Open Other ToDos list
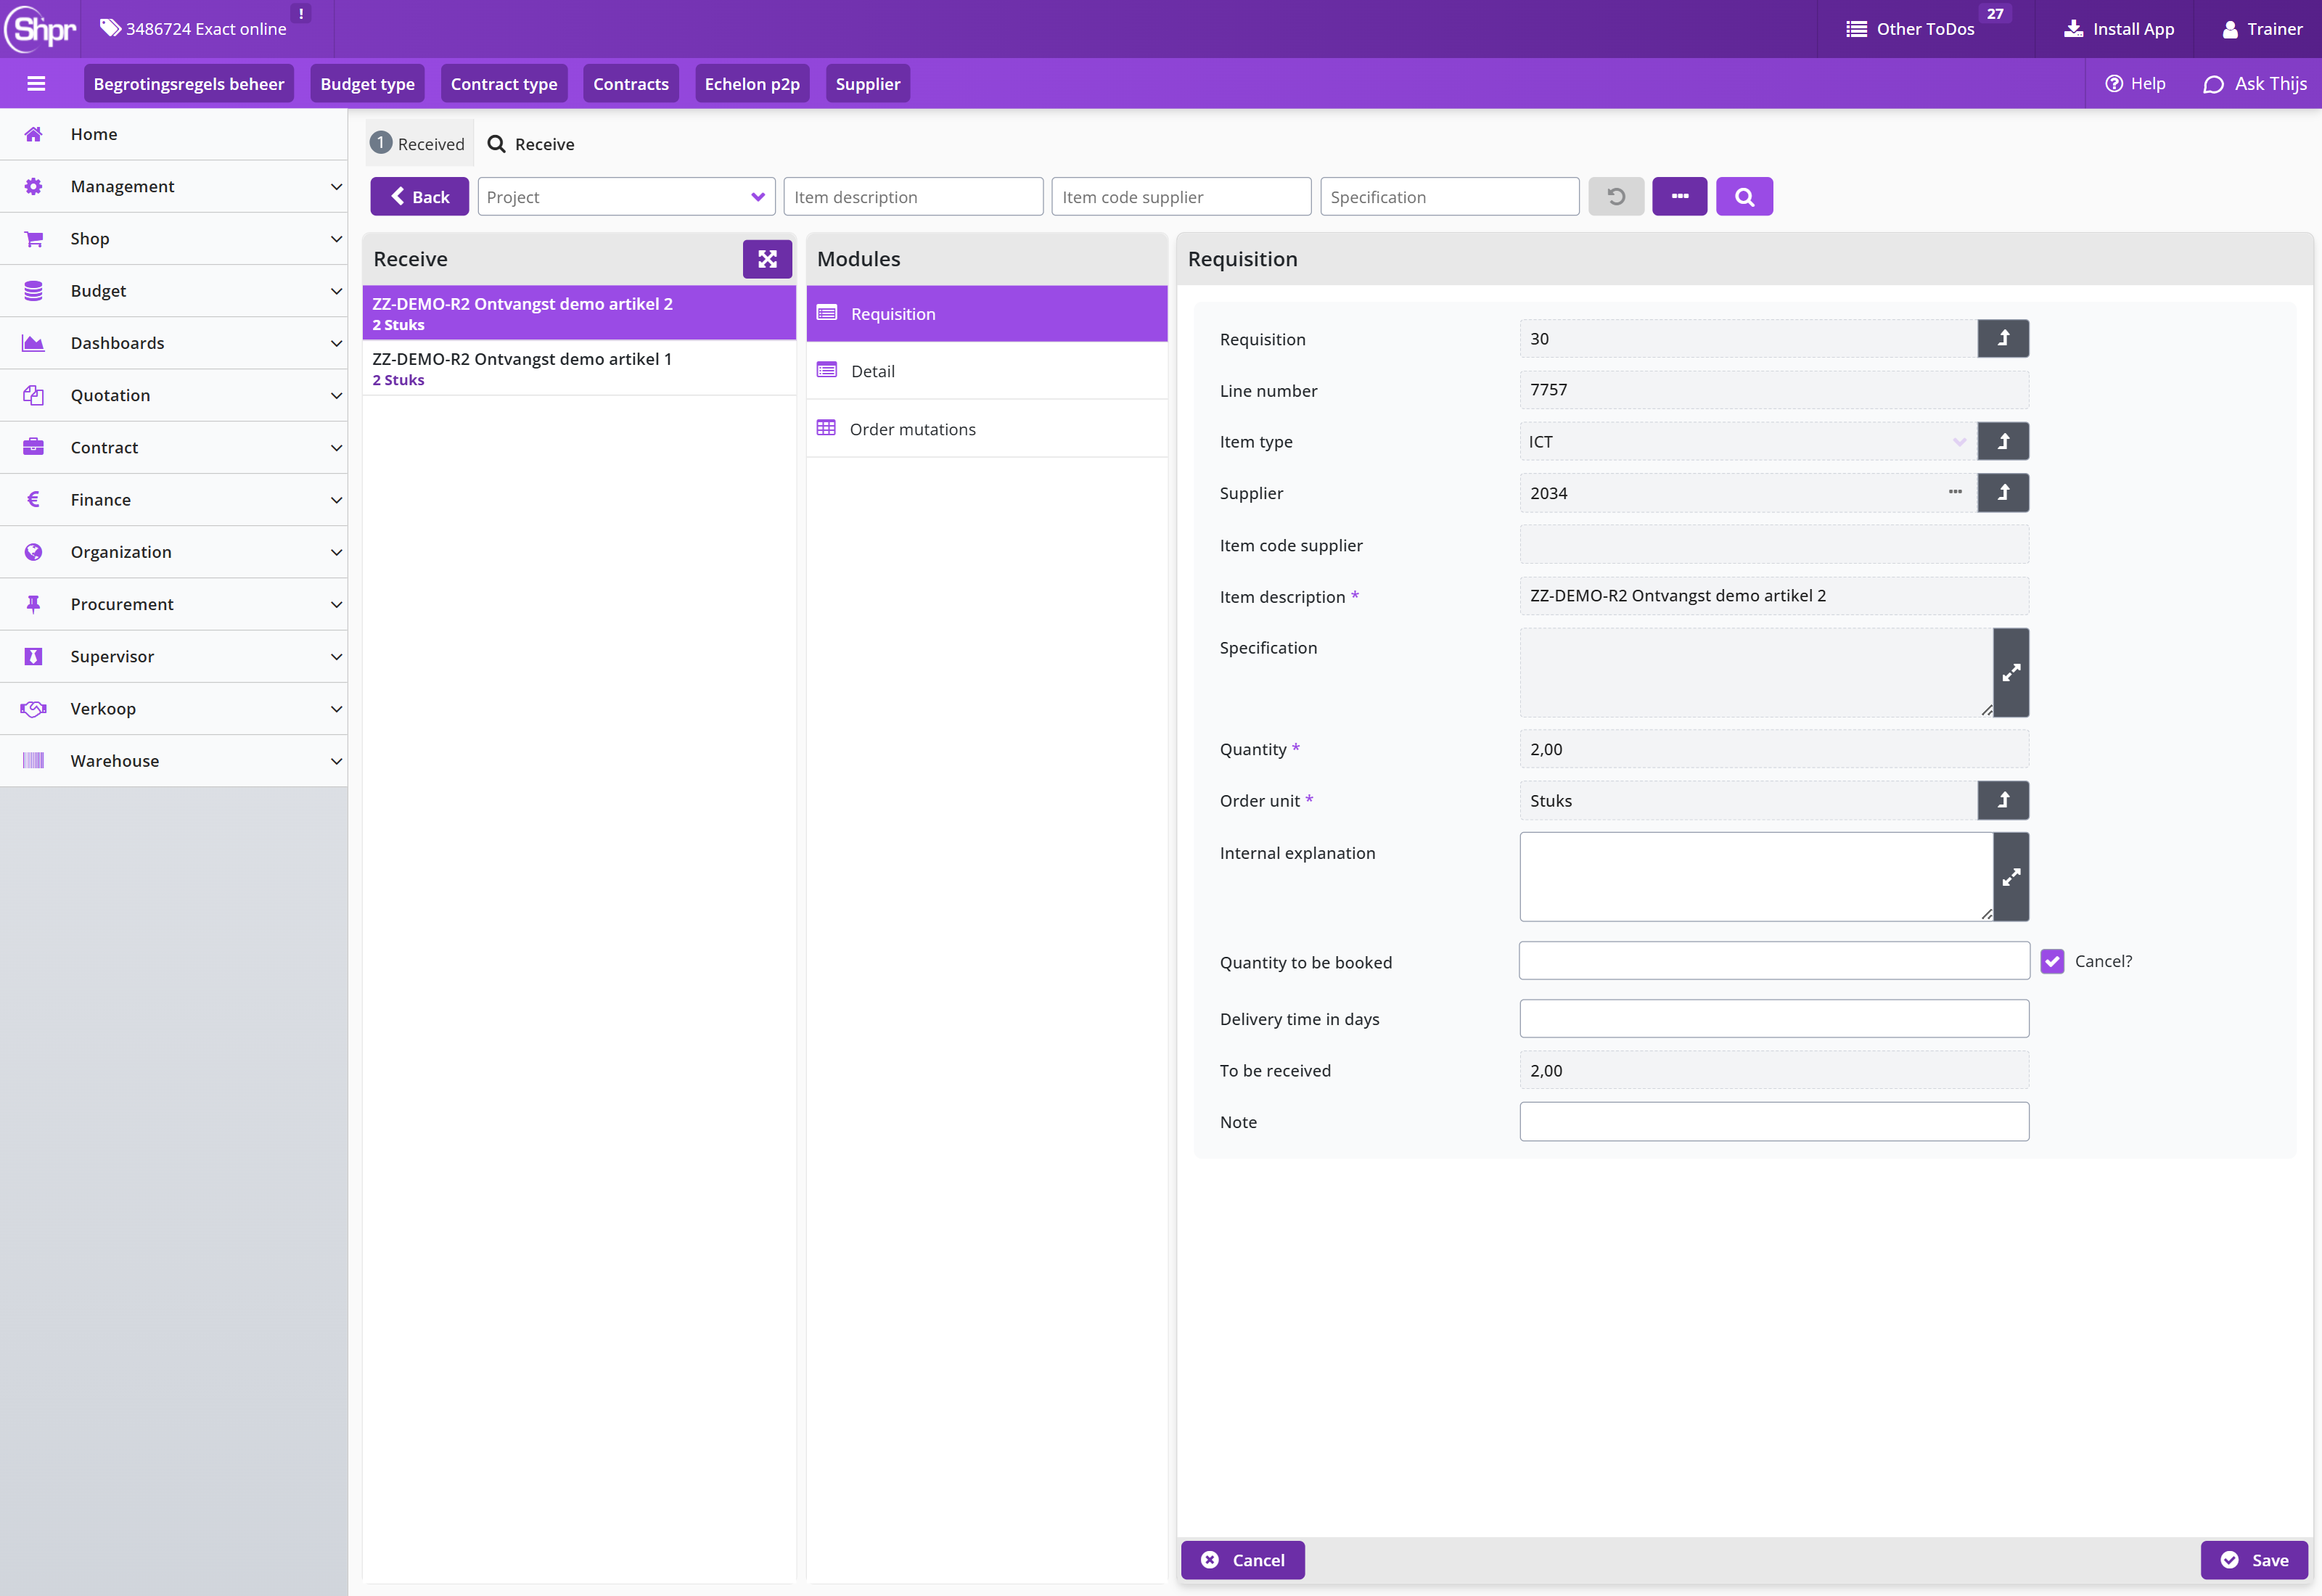This screenshot has height=1596, width=2322. pos(1910,29)
